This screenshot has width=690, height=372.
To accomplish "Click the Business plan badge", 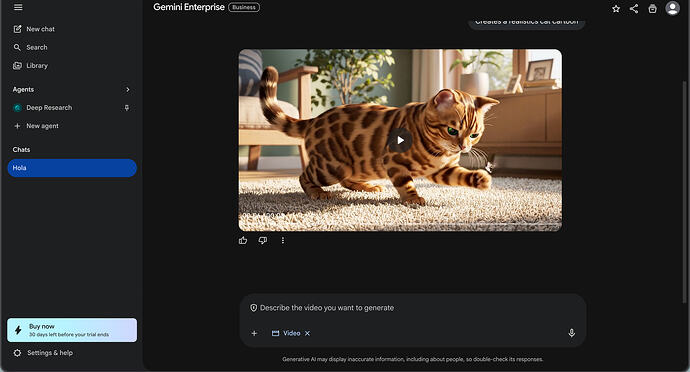I will coord(244,7).
